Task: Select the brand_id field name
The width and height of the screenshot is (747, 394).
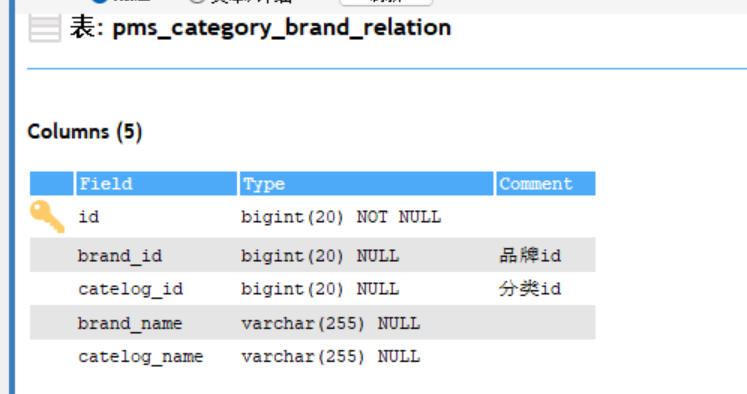Action: click(120, 256)
